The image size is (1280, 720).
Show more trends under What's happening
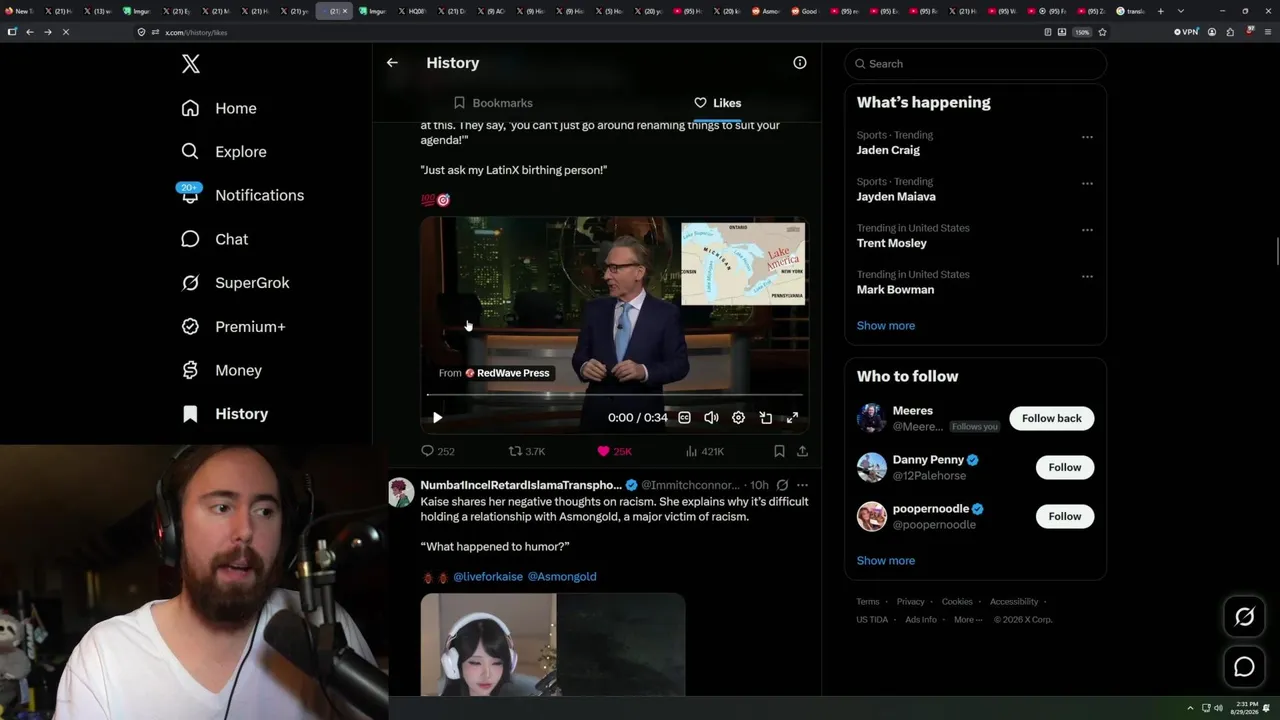click(886, 326)
